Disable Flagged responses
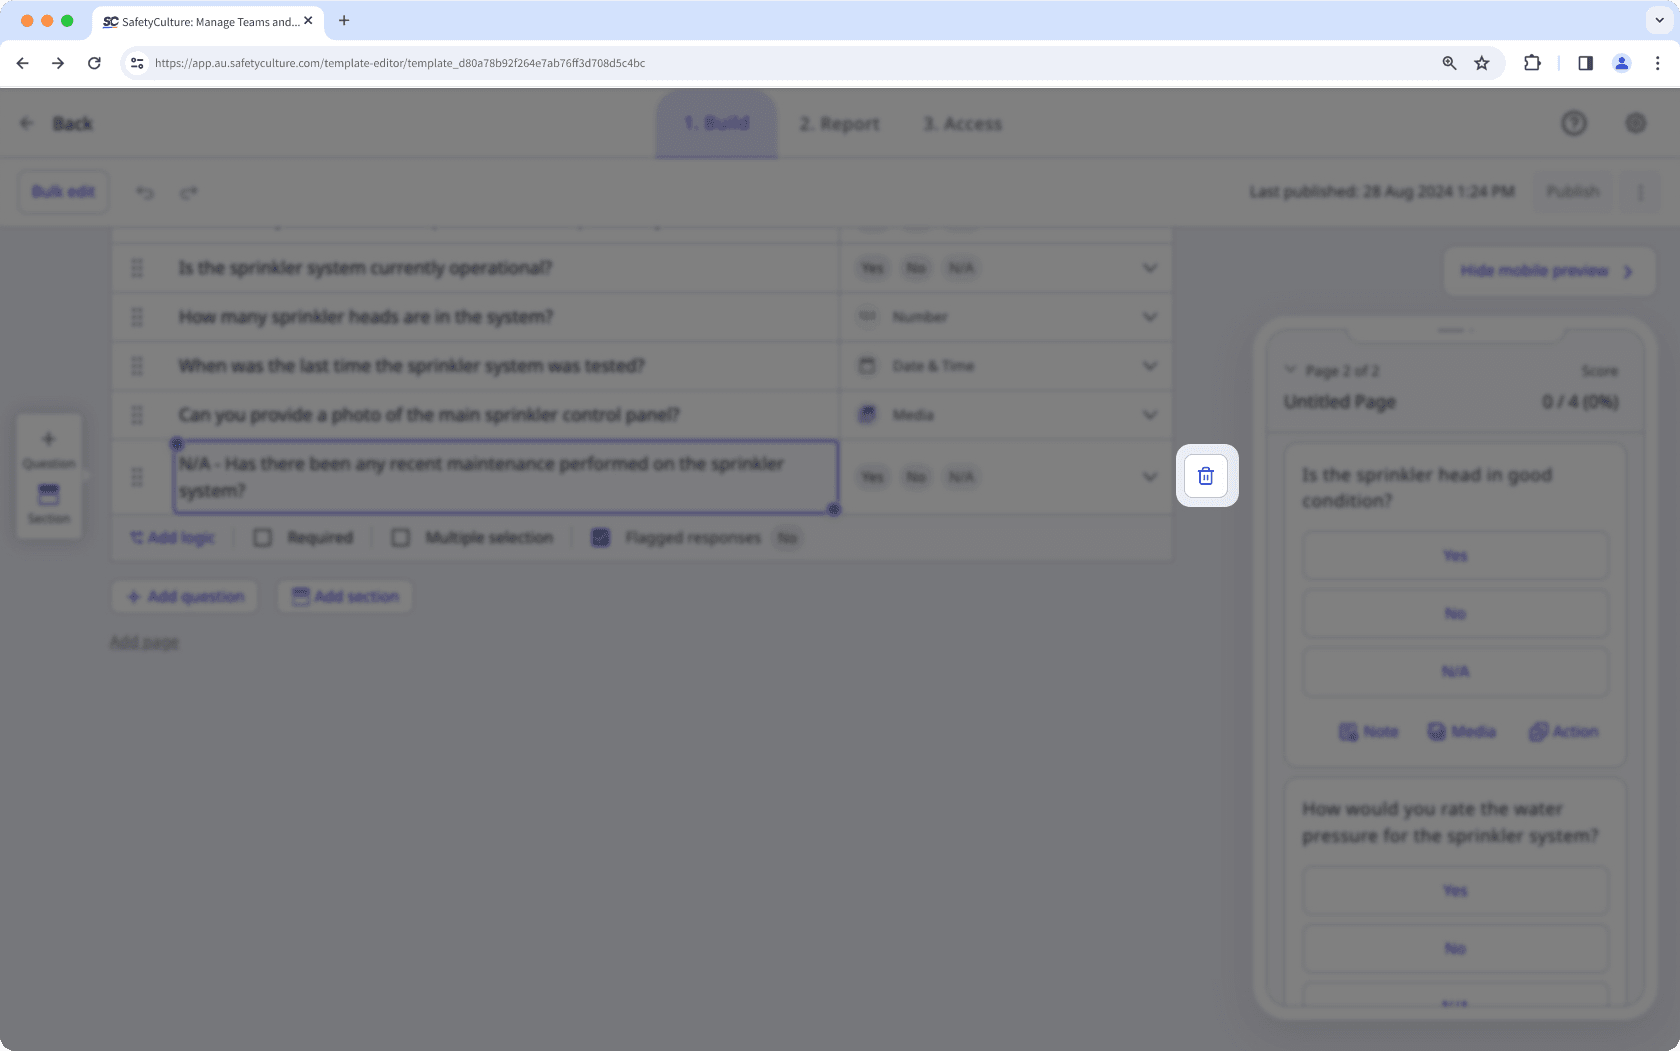The height and width of the screenshot is (1051, 1680). click(600, 537)
